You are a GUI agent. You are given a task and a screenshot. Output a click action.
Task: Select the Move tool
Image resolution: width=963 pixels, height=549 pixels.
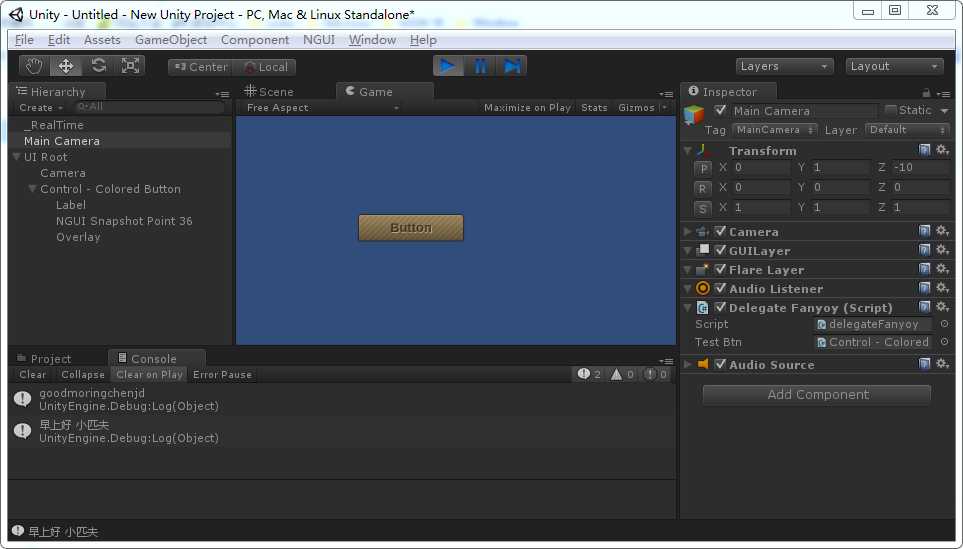[x=66, y=66]
